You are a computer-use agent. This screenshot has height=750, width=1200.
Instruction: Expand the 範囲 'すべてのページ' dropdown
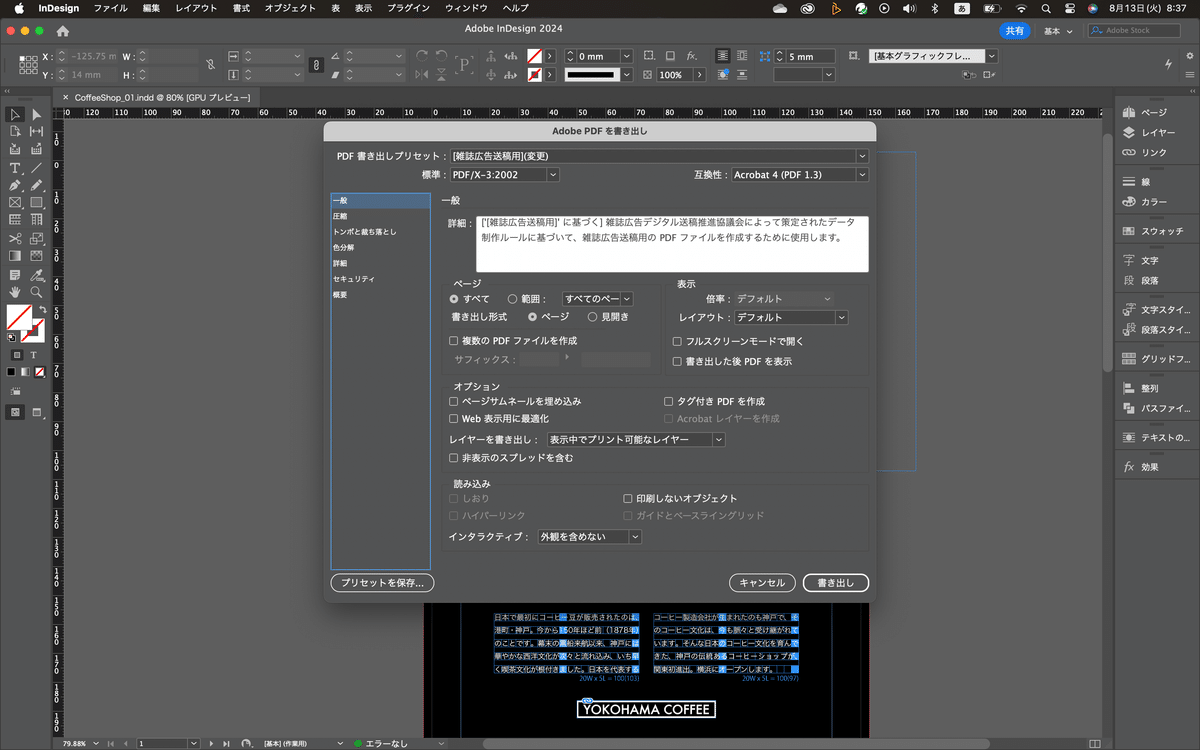pos(598,299)
